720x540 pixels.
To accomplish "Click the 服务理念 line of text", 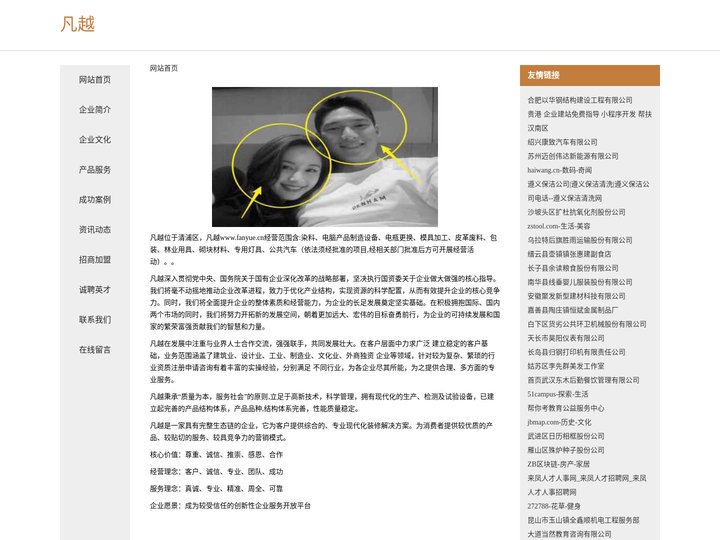I will point(216,489).
